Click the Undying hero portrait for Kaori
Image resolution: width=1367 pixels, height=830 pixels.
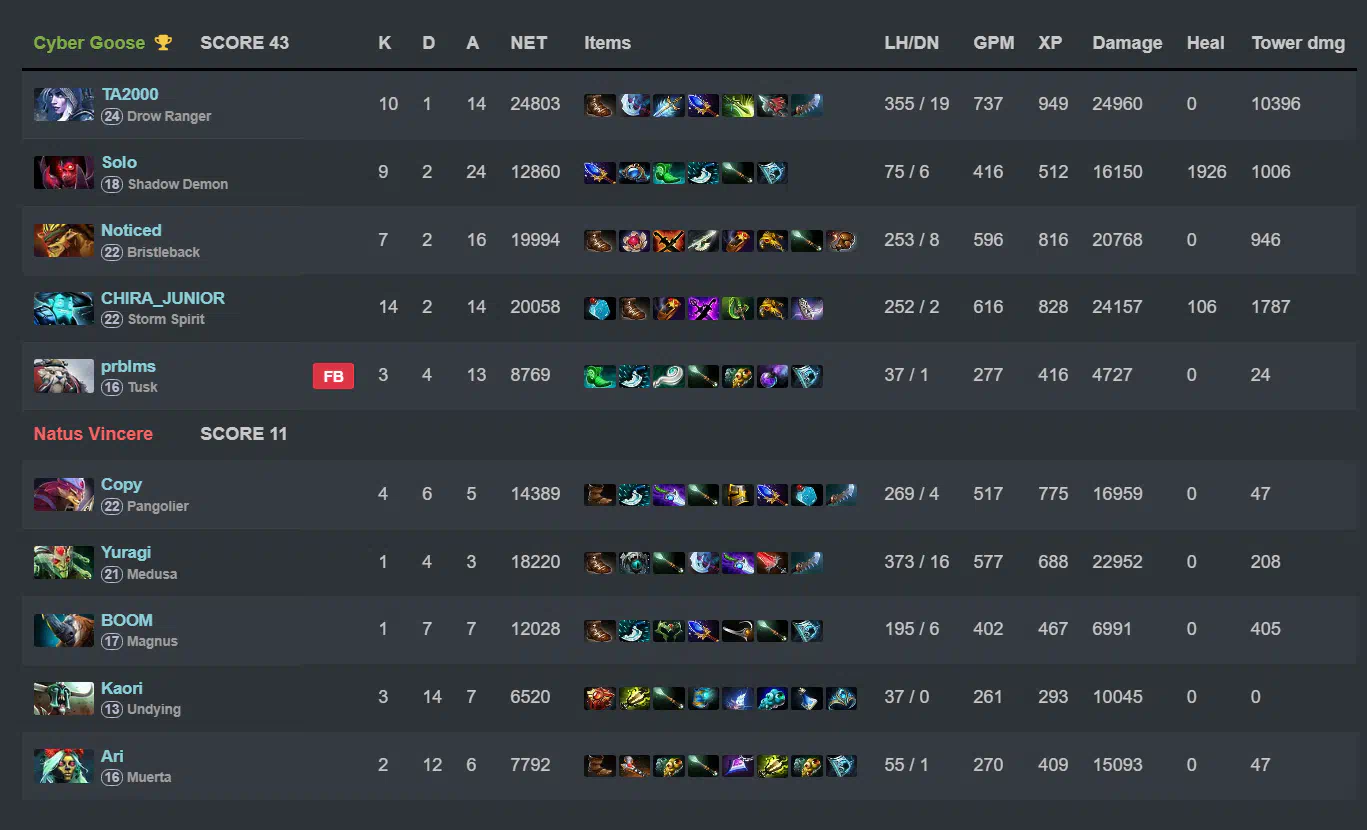[x=64, y=698]
